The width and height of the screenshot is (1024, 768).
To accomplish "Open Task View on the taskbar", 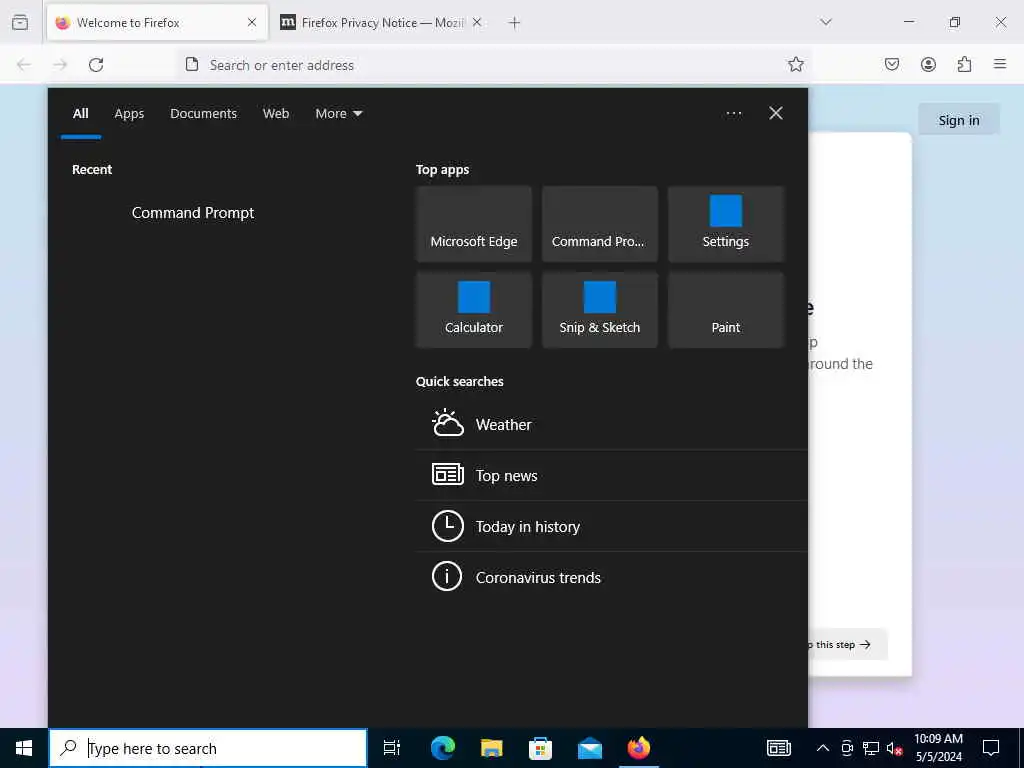I will pyautogui.click(x=392, y=748).
